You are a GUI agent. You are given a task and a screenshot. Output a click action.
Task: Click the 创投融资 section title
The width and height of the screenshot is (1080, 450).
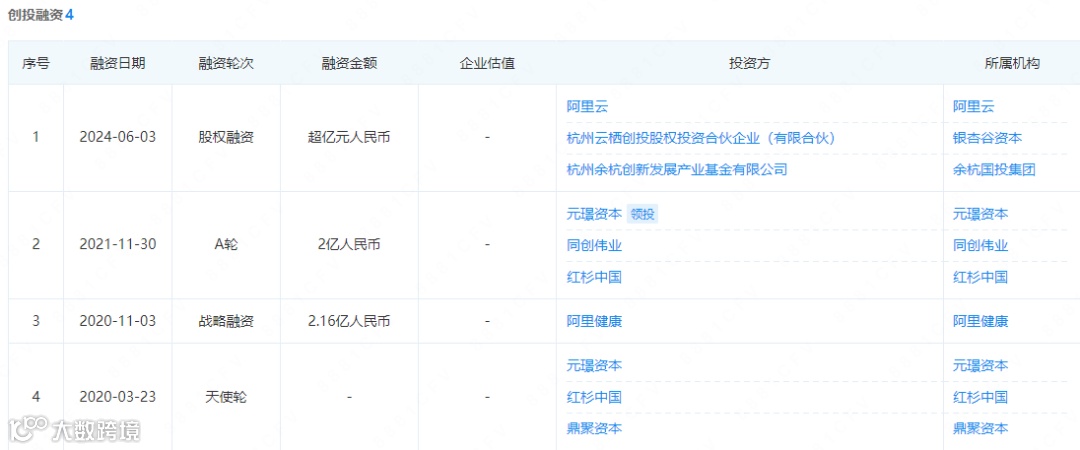point(35,15)
